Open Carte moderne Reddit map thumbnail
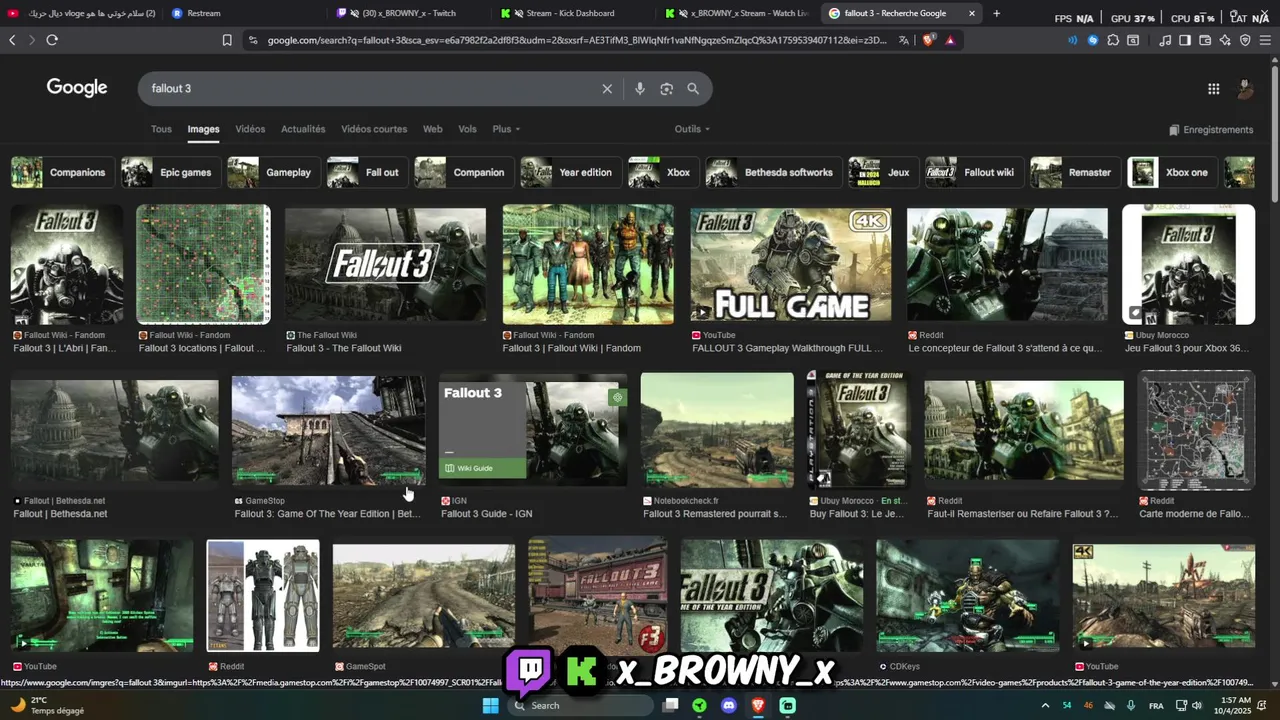1280x720 pixels. click(1196, 430)
